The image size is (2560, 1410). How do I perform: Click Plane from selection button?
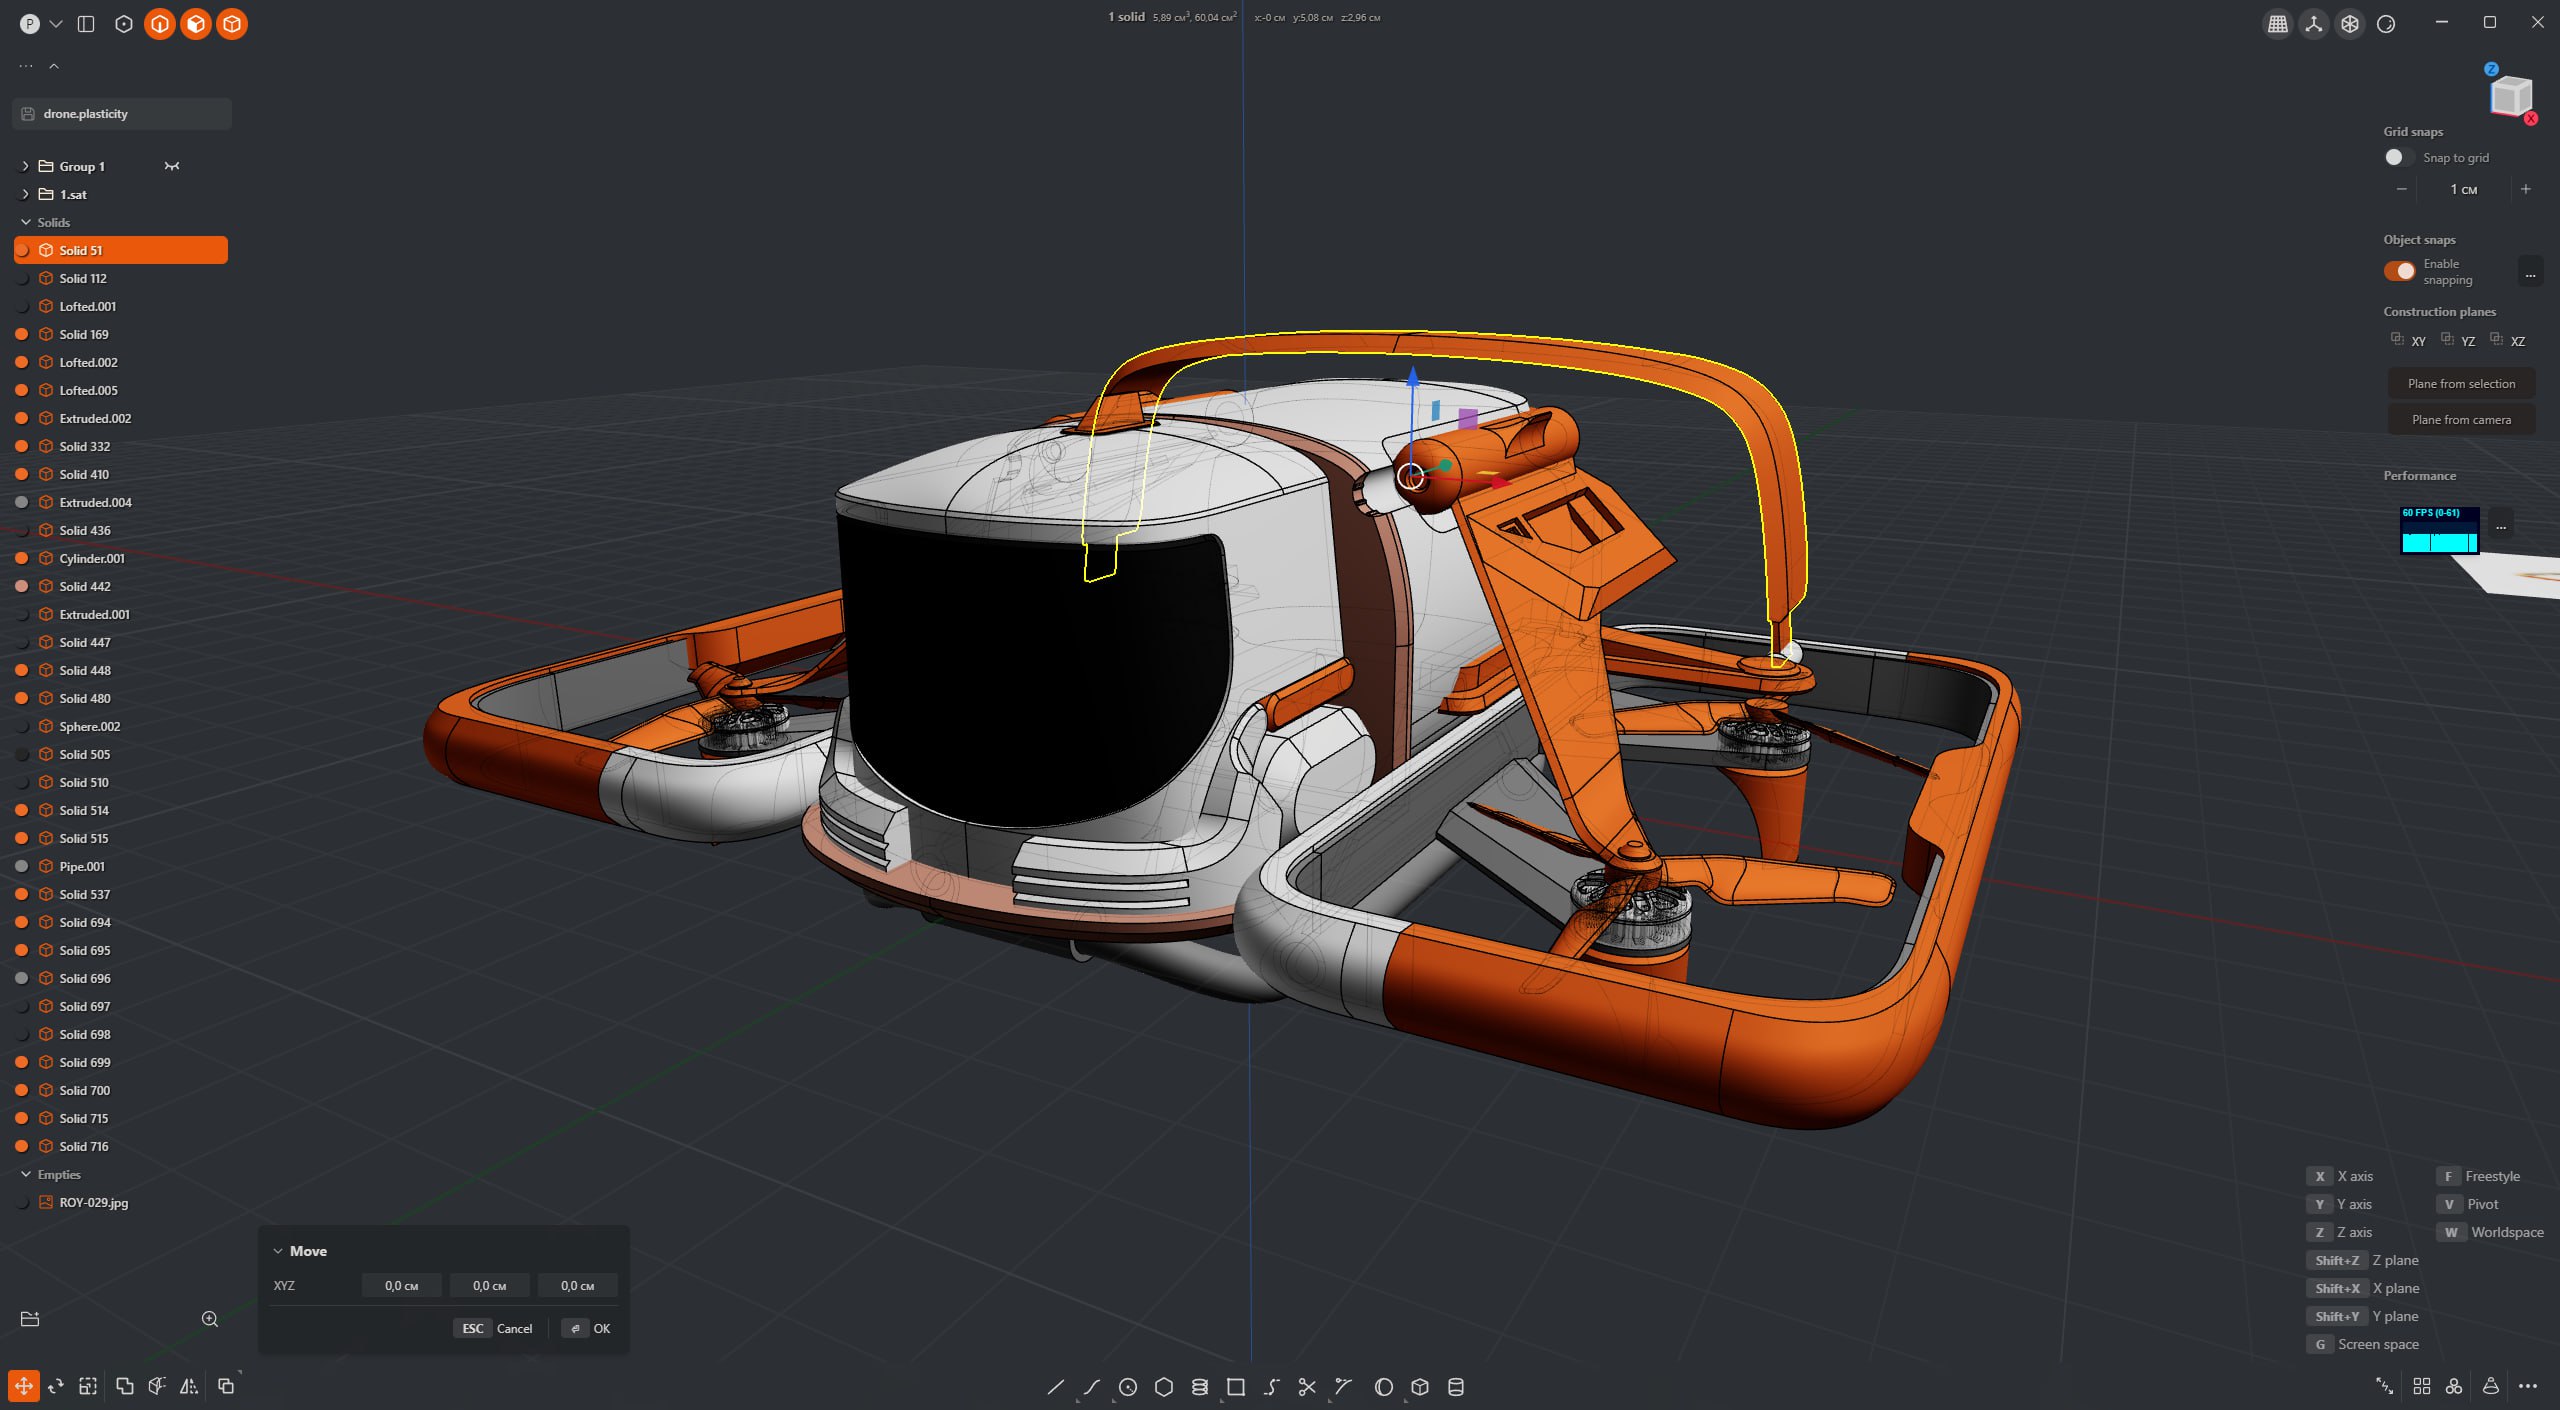[x=2461, y=384]
